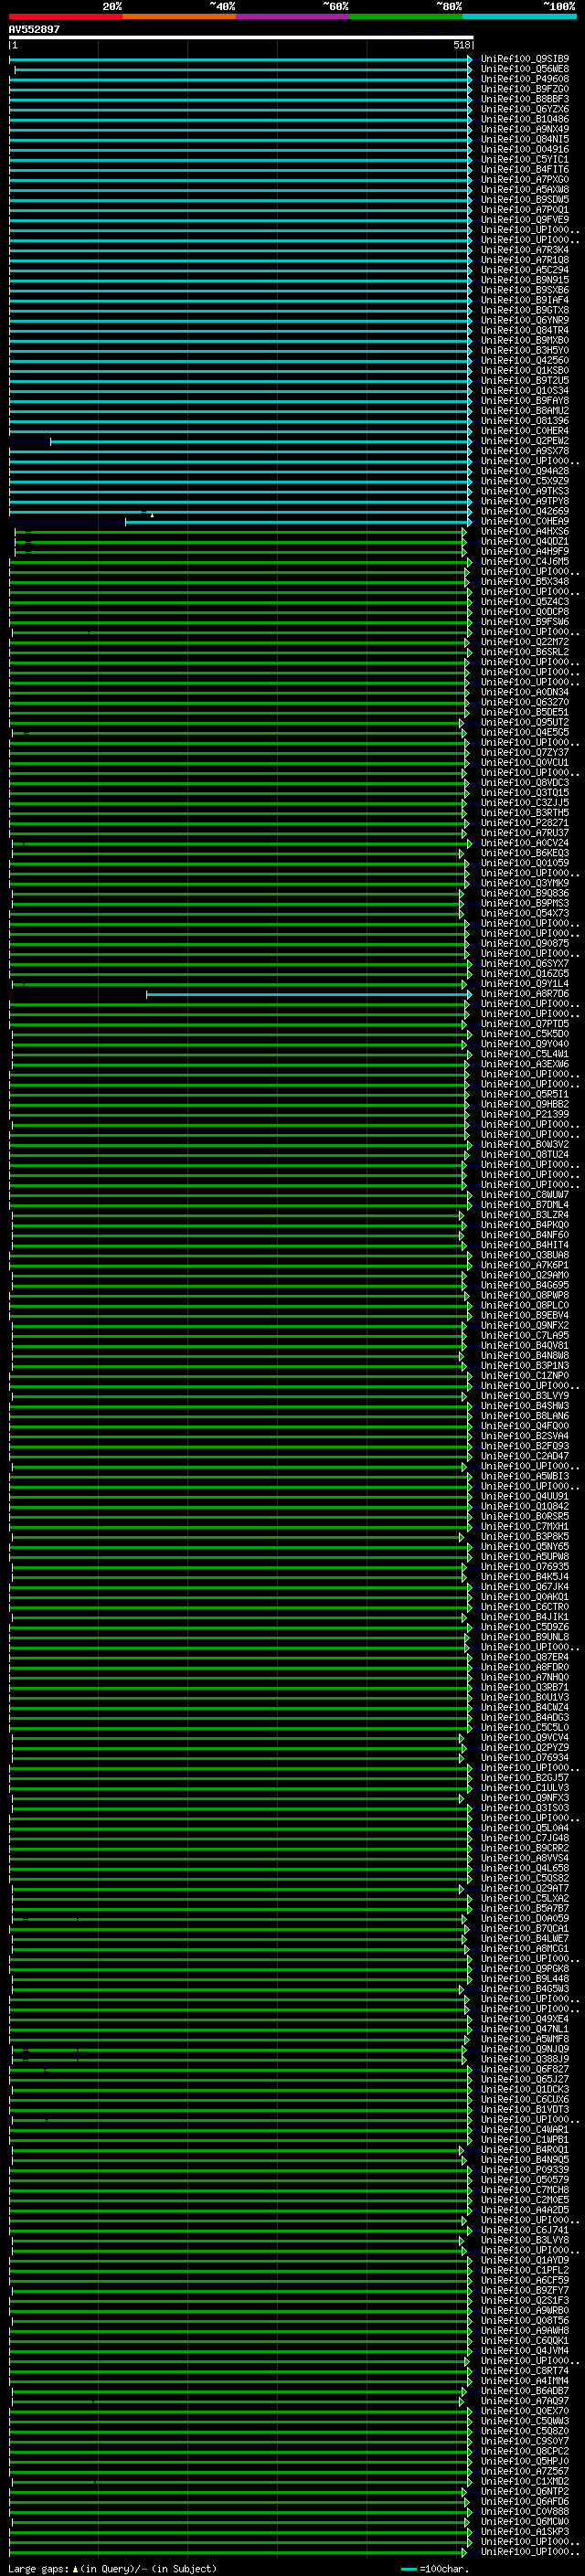Select hit UniRef100_O76935
Screen dimensions: 585x2576
pyautogui.click(x=525, y=1567)
